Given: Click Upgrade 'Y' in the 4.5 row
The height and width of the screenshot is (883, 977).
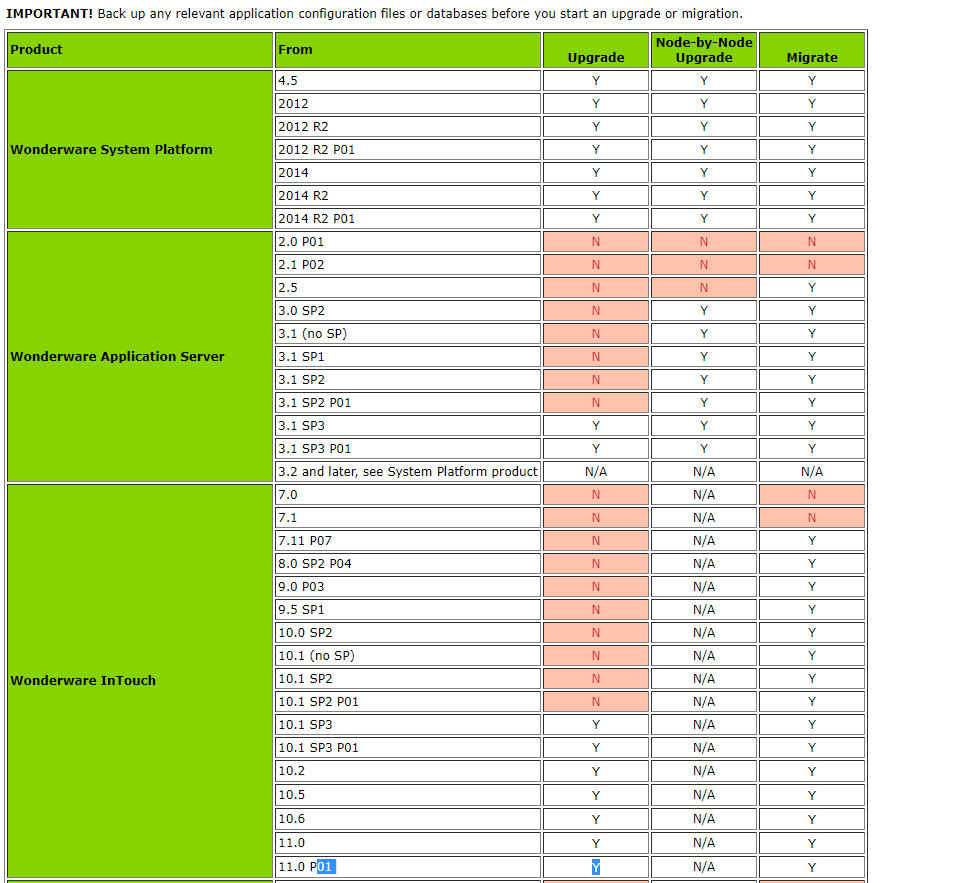Looking at the screenshot, I should coord(596,80).
